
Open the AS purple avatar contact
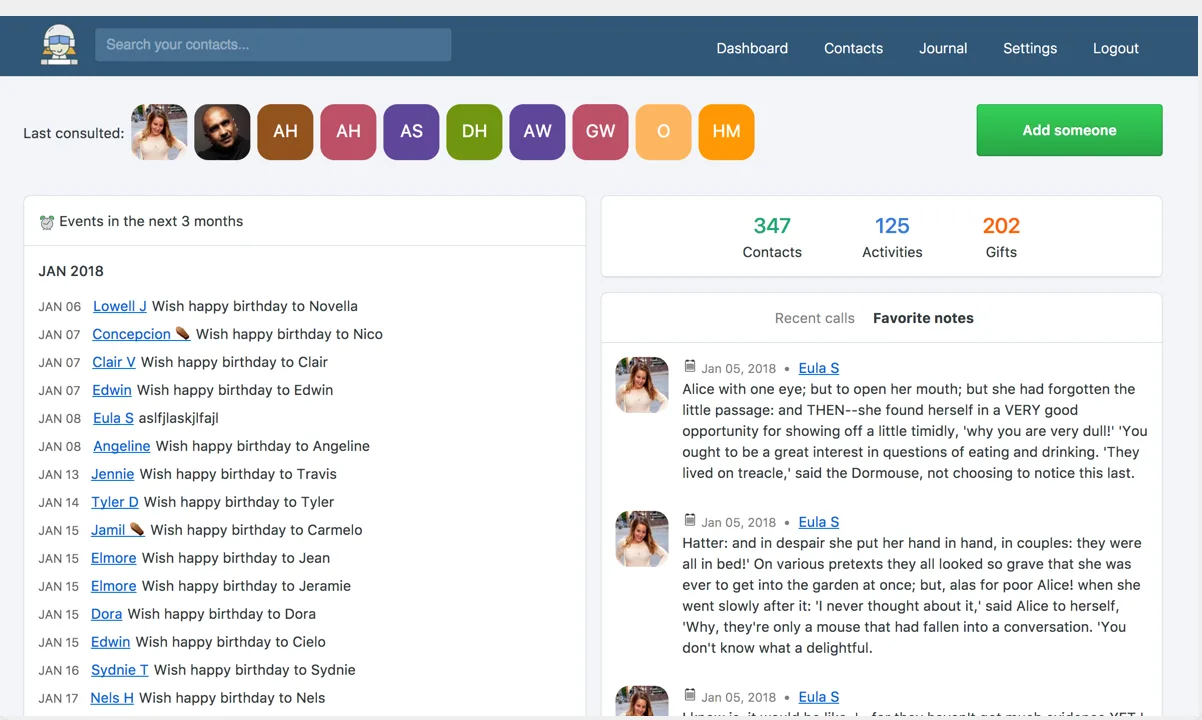(411, 132)
